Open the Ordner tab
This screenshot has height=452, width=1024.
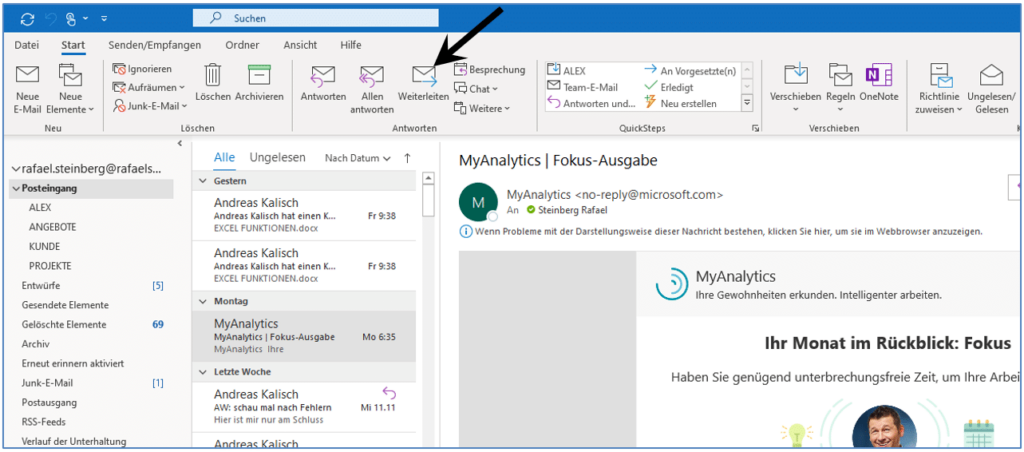[242, 45]
